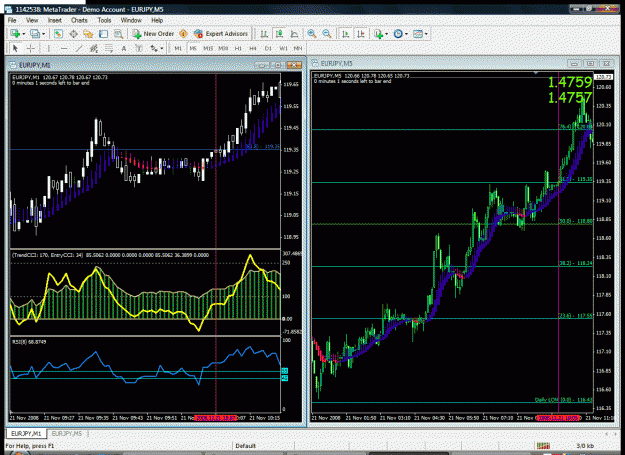Toggle Expert Advisors on or off
The width and height of the screenshot is (625, 455).
[221, 34]
